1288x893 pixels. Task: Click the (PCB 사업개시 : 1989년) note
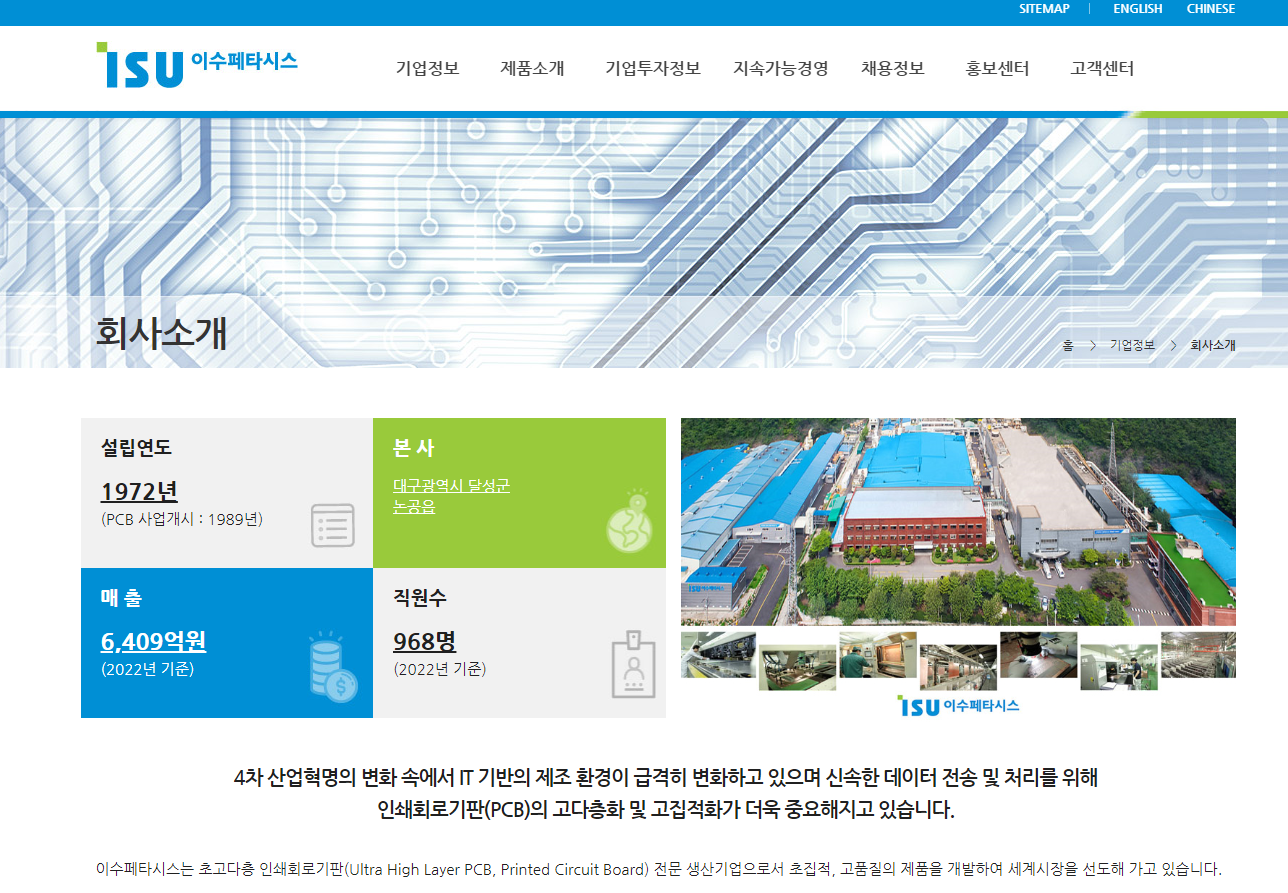pyautogui.click(x=182, y=519)
